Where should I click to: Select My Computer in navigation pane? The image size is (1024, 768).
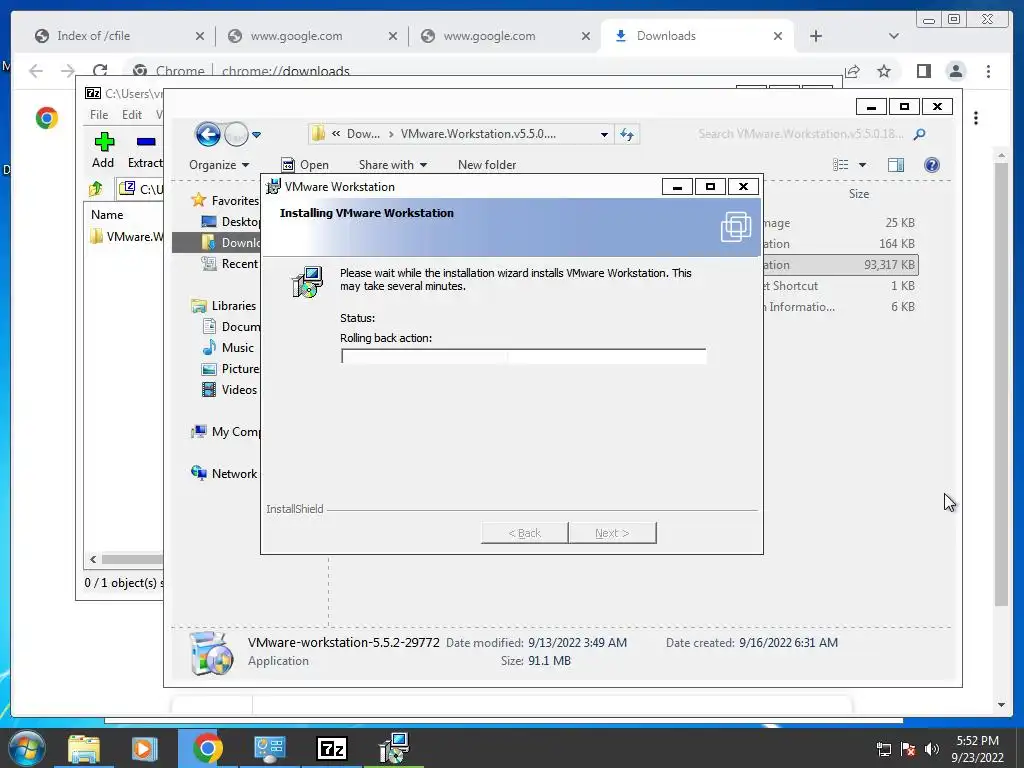[226, 432]
